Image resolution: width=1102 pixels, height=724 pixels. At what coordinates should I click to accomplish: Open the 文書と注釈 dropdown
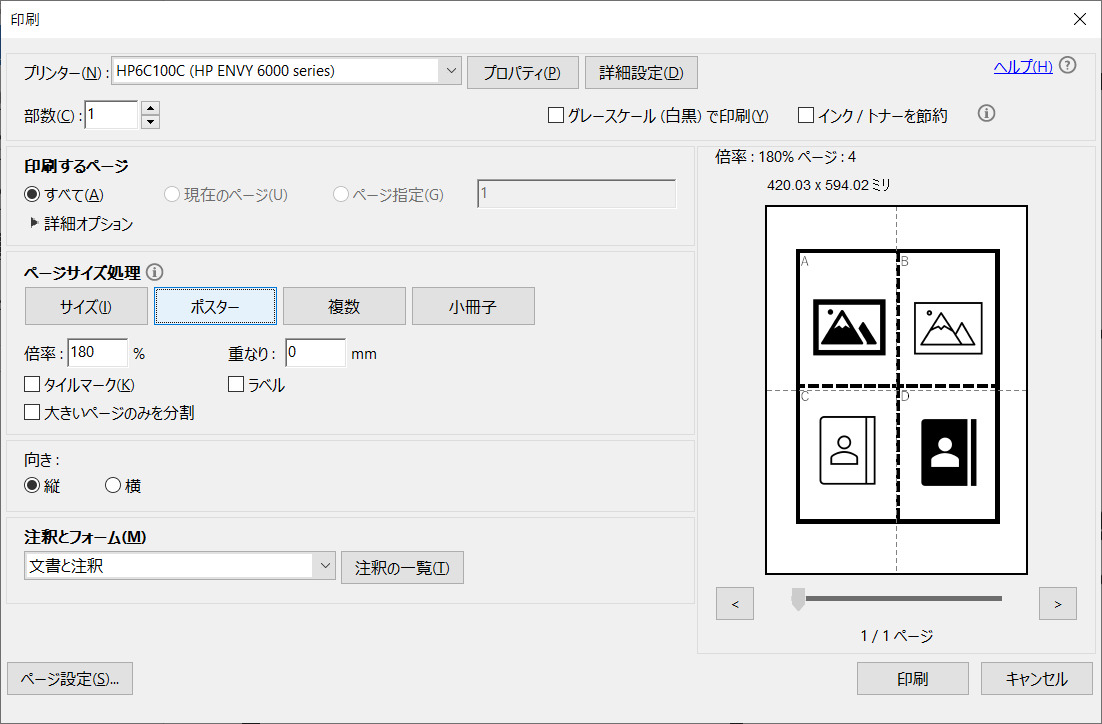click(324, 566)
